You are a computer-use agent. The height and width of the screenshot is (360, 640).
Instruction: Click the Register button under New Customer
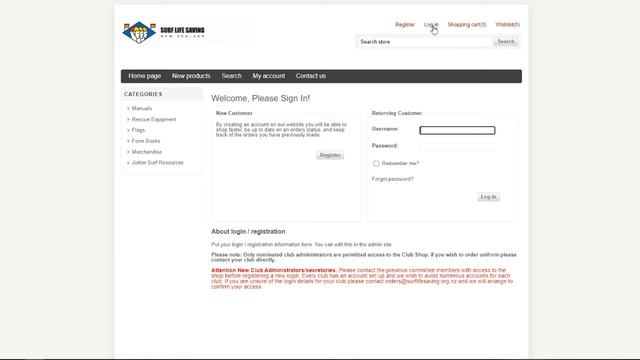[x=330, y=155]
